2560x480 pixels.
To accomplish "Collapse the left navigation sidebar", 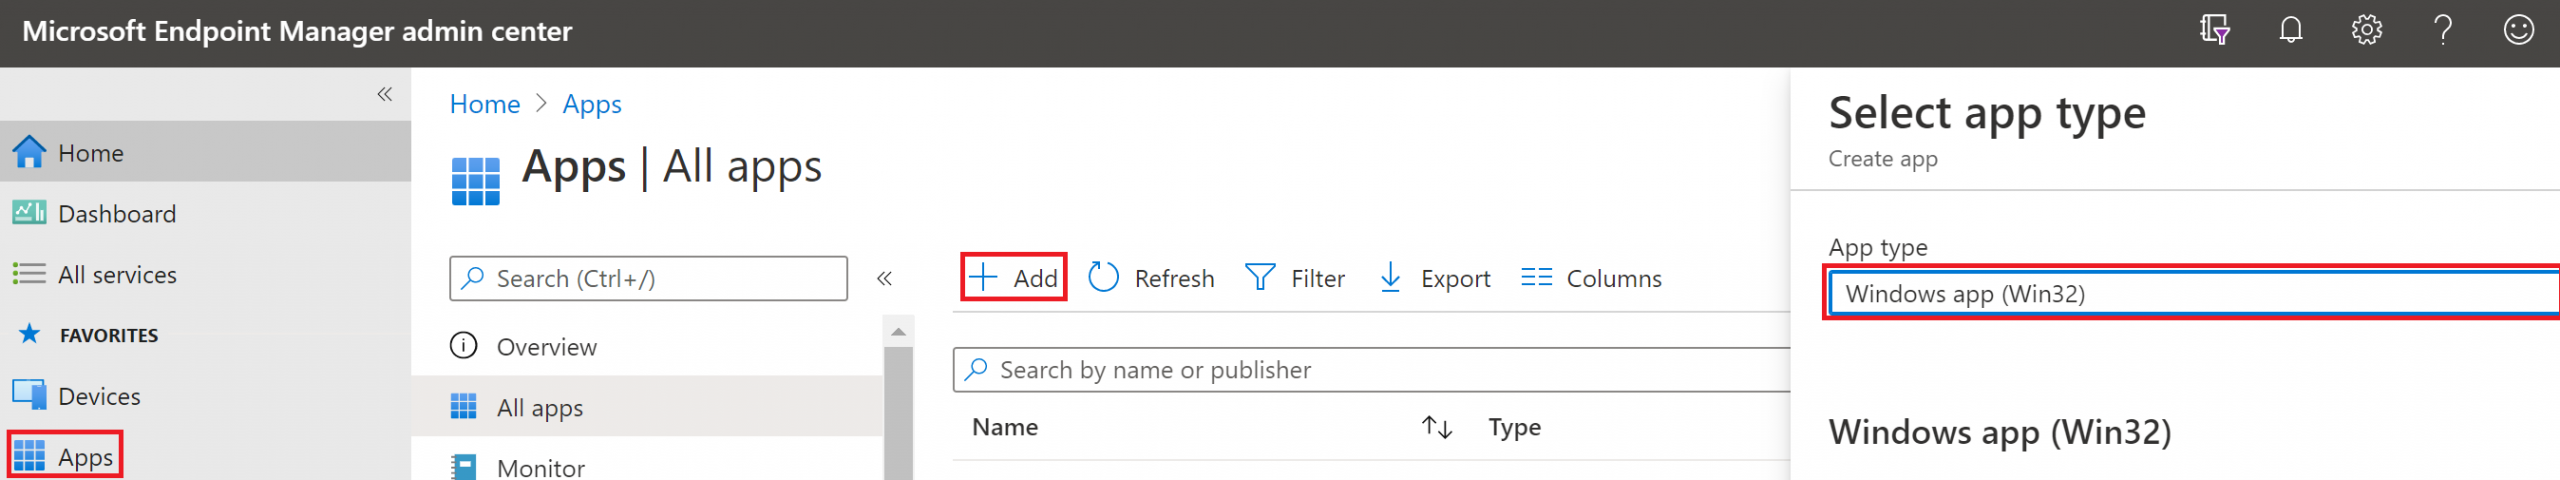I will coord(385,94).
